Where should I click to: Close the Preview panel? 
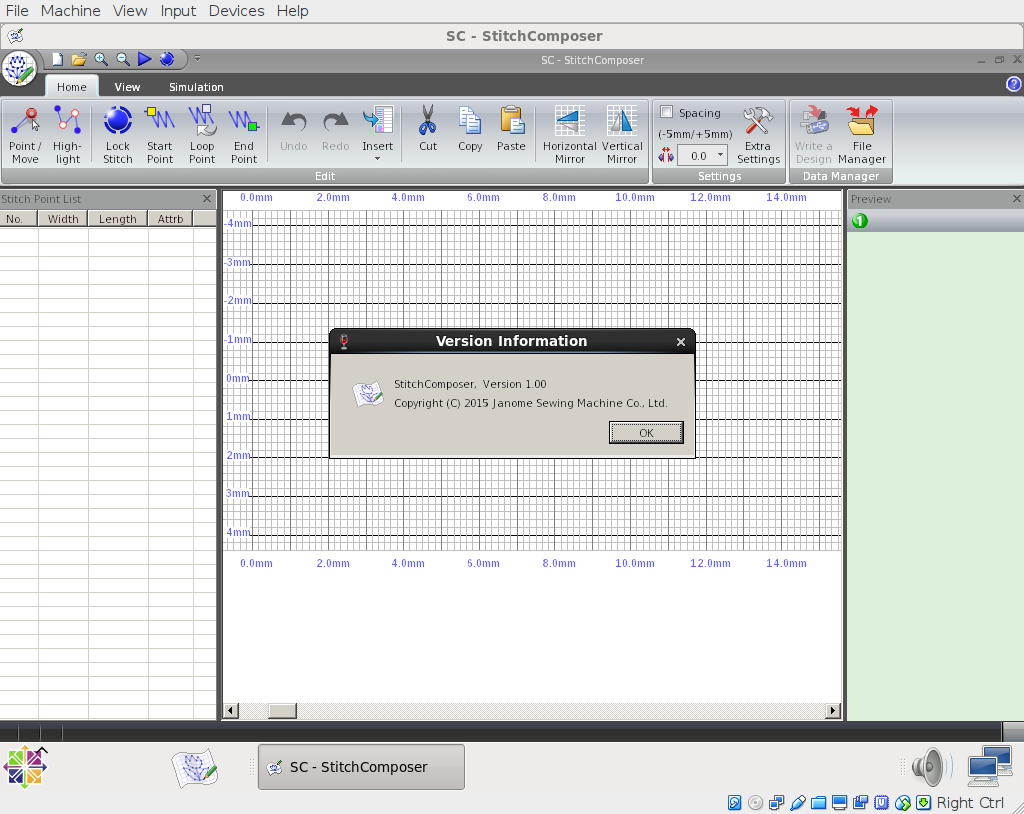pyautogui.click(x=1017, y=199)
